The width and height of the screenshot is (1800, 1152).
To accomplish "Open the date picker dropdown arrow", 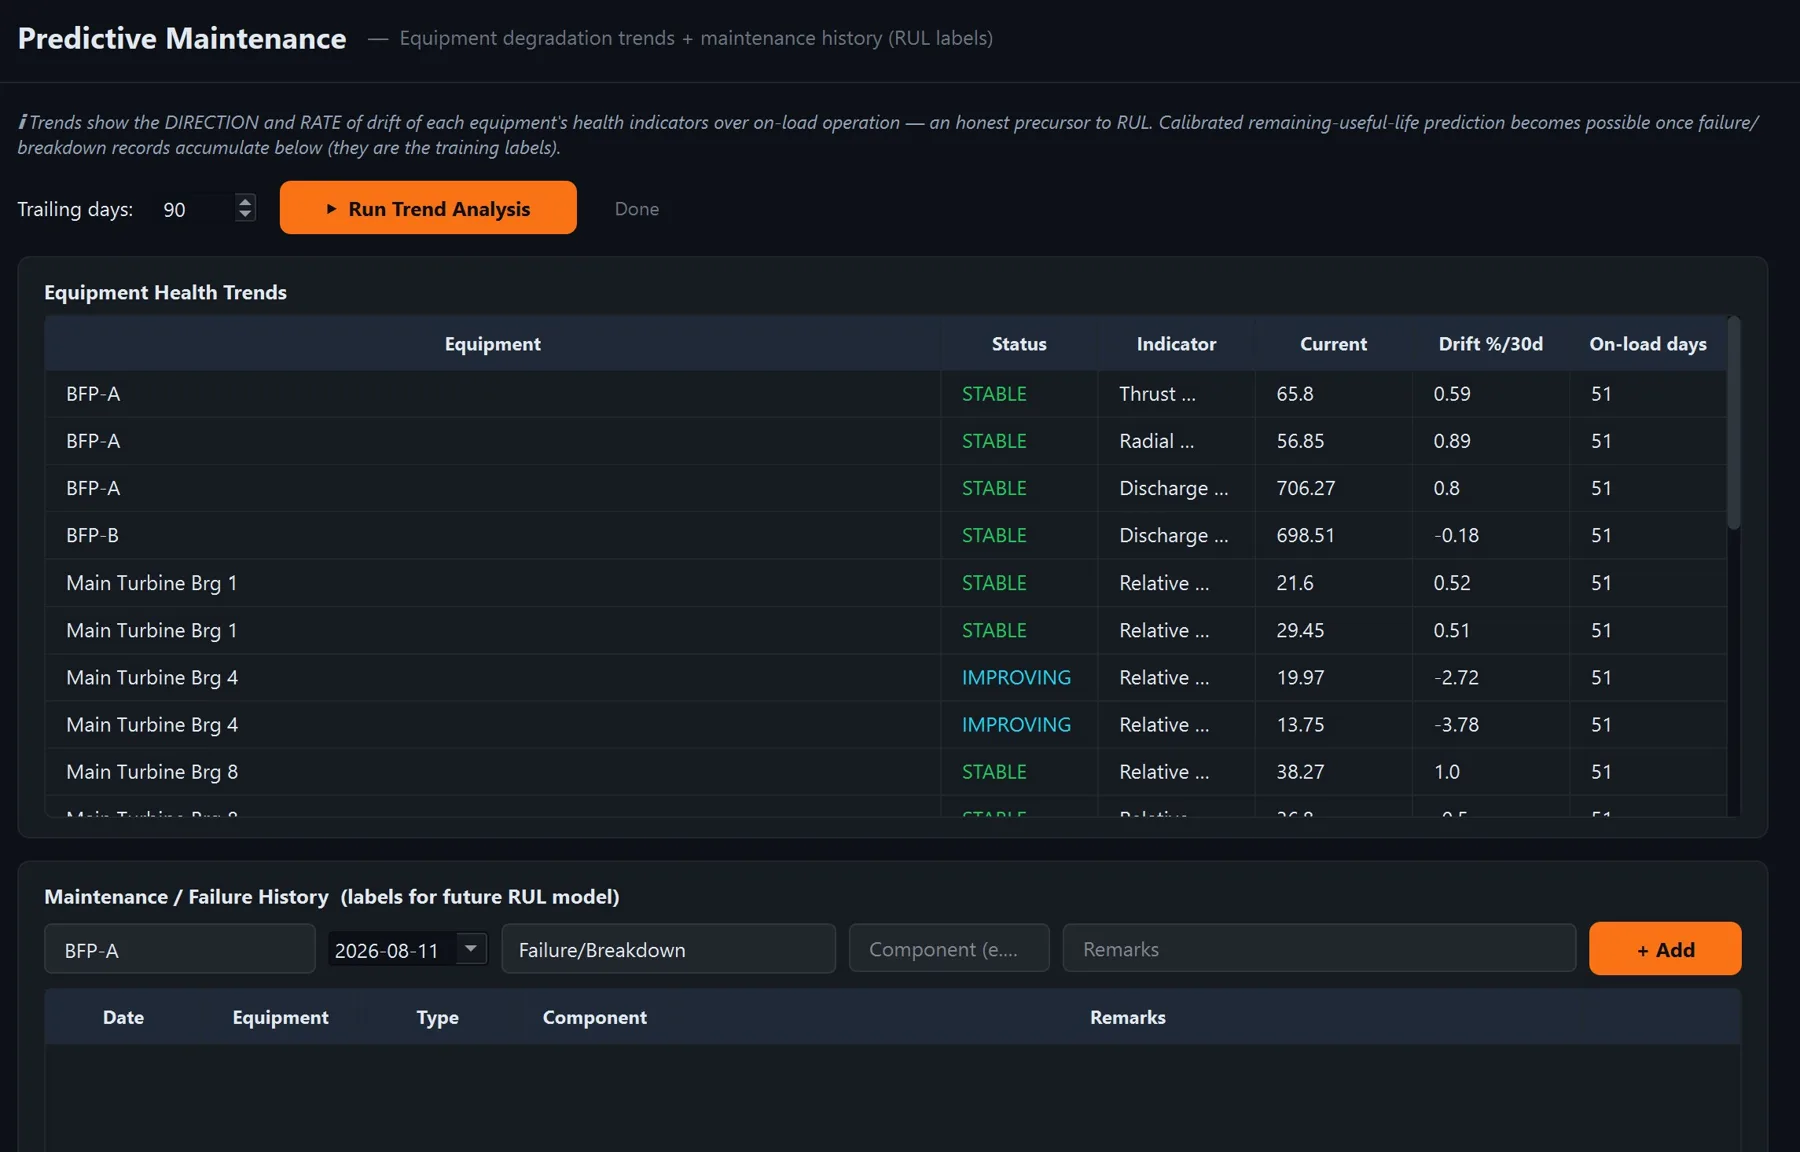I will click(471, 948).
